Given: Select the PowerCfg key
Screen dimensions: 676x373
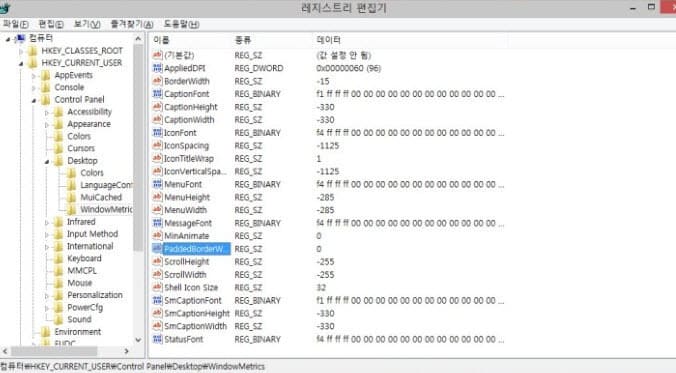Looking at the screenshot, I should click(x=85, y=307).
